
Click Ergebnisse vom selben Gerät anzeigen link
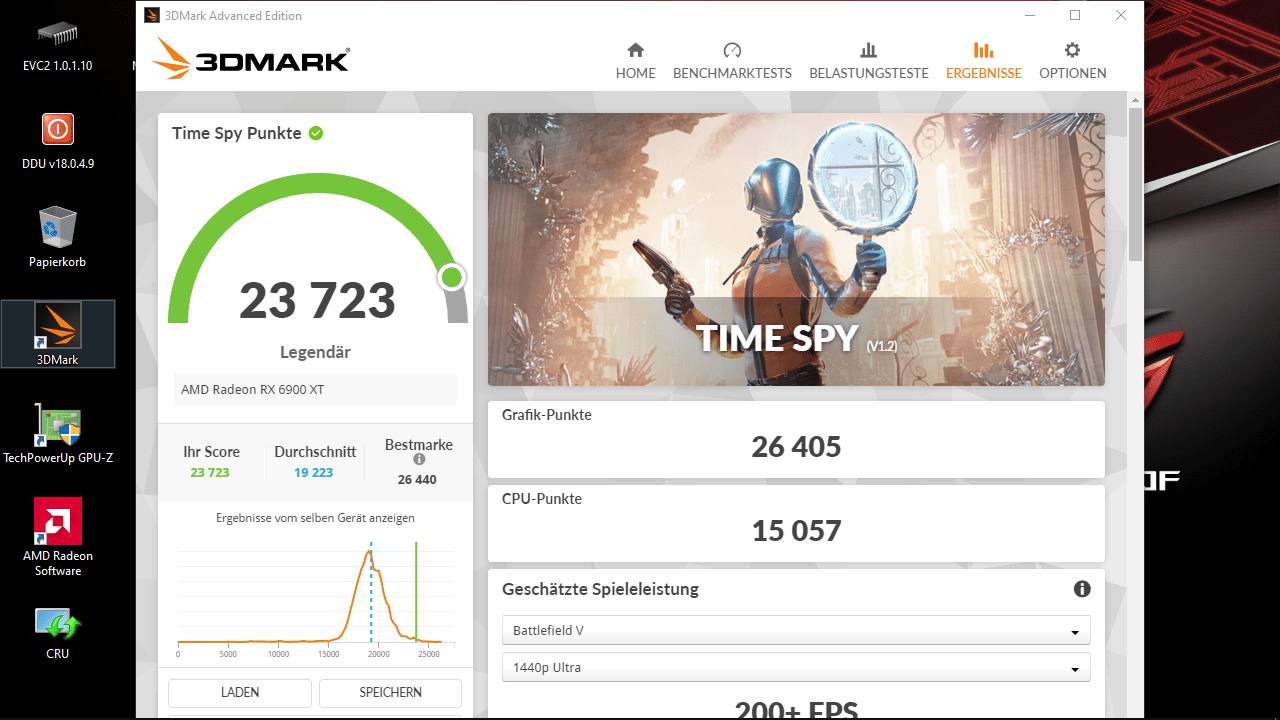pos(315,518)
